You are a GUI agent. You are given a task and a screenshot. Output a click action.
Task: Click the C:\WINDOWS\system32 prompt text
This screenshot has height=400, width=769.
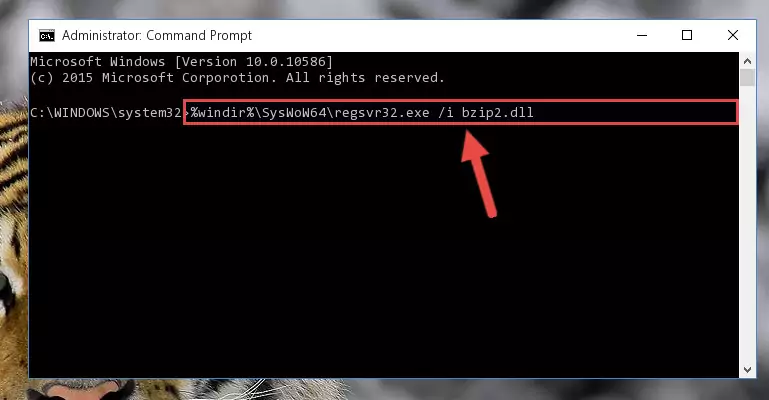[x=106, y=113]
